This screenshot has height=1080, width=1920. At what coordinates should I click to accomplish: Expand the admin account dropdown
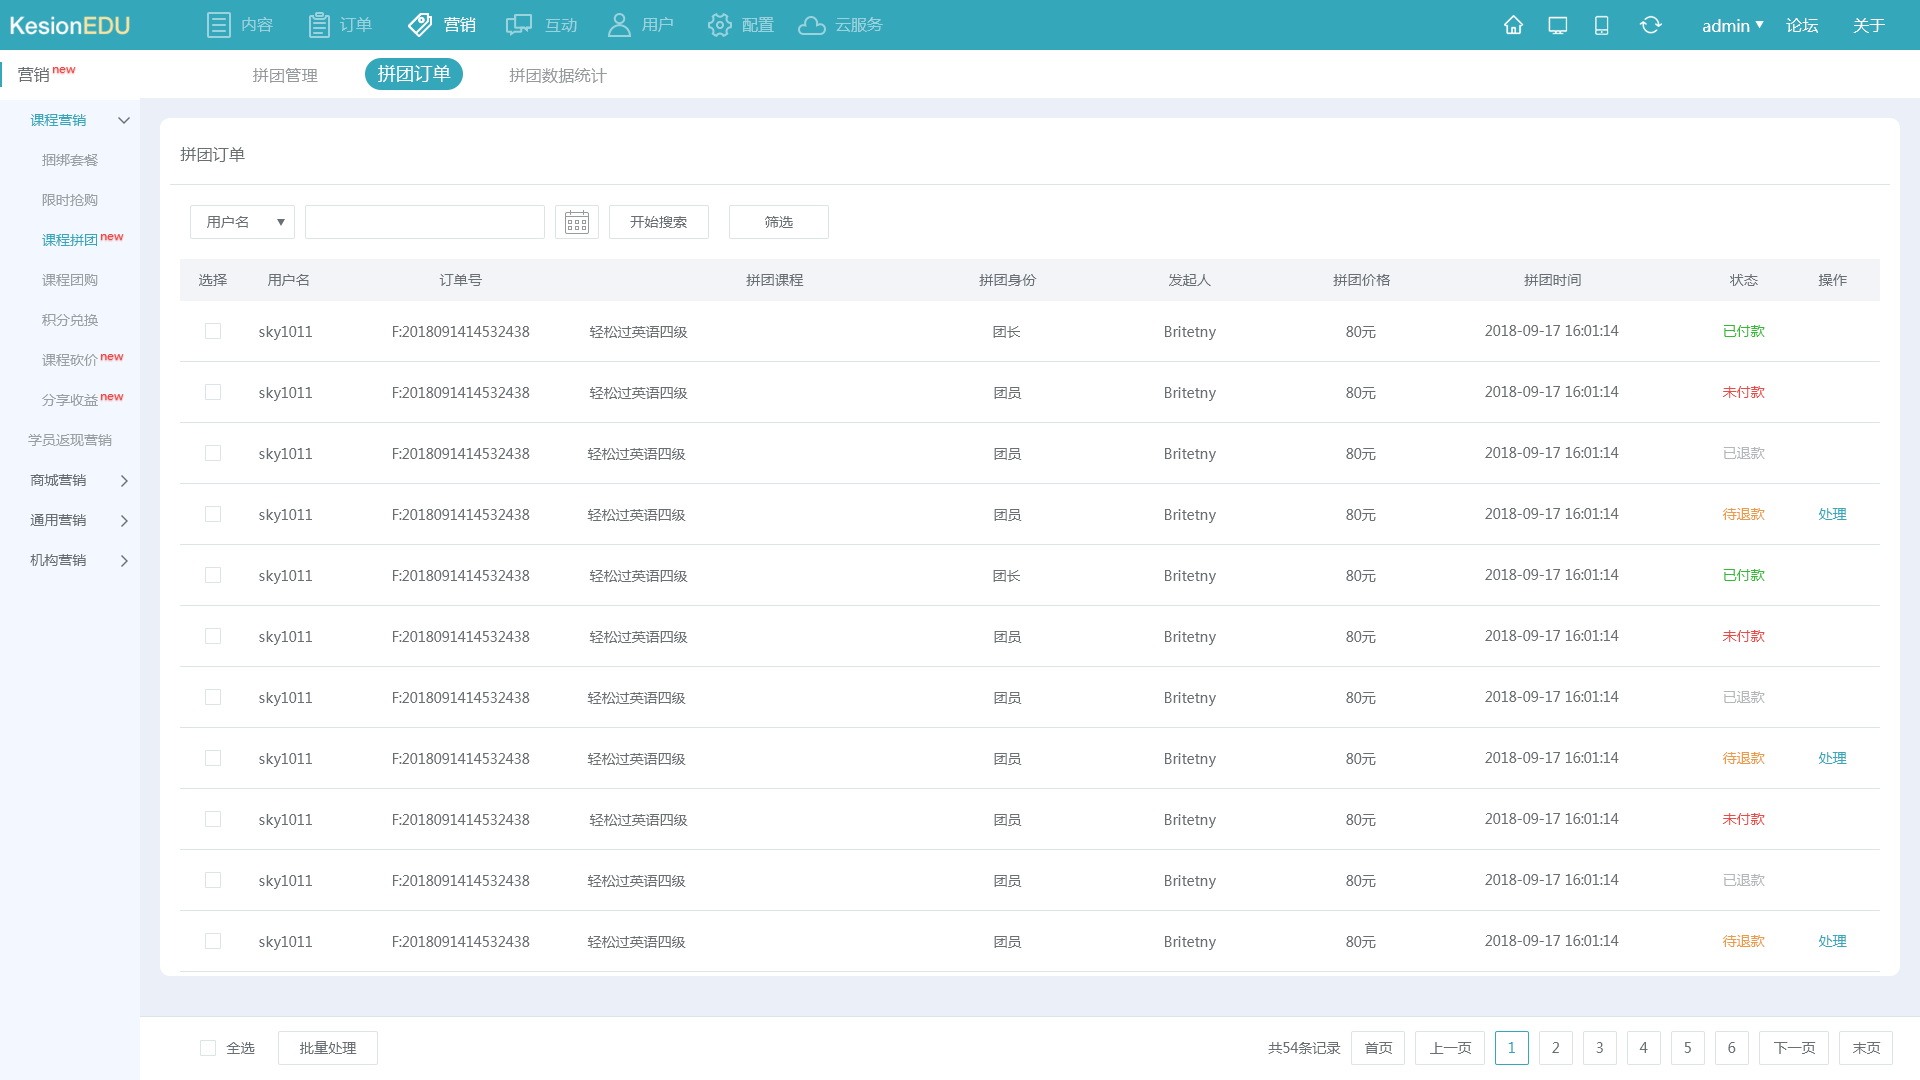pos(1732,25)
